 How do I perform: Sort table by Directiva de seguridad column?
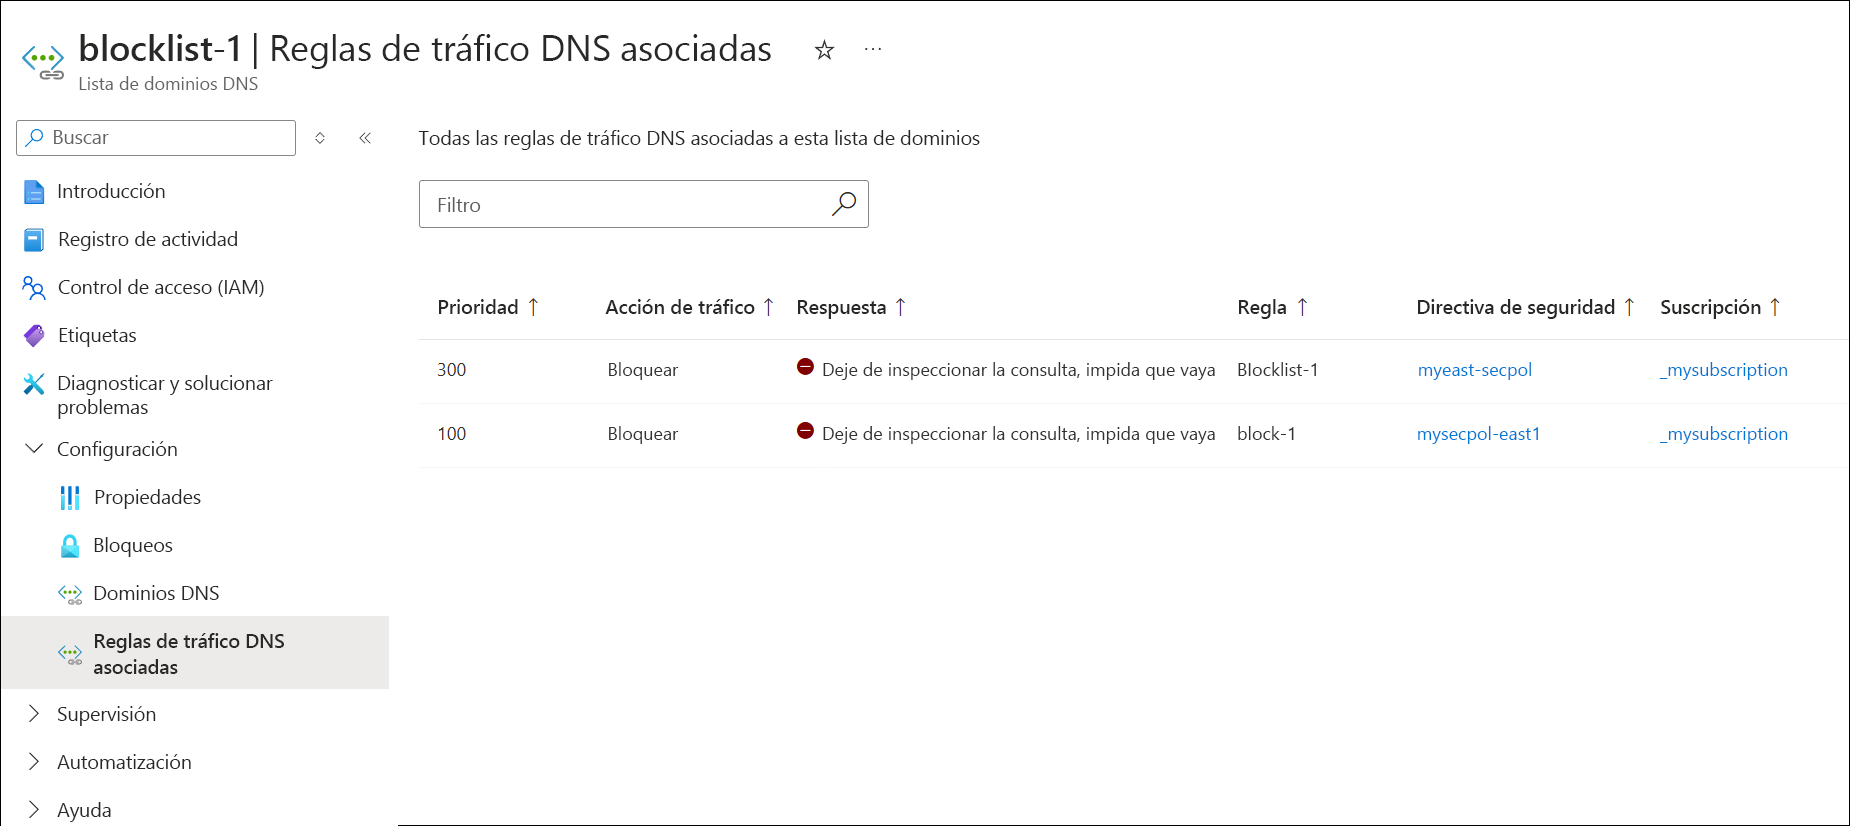pos(1526,307)
